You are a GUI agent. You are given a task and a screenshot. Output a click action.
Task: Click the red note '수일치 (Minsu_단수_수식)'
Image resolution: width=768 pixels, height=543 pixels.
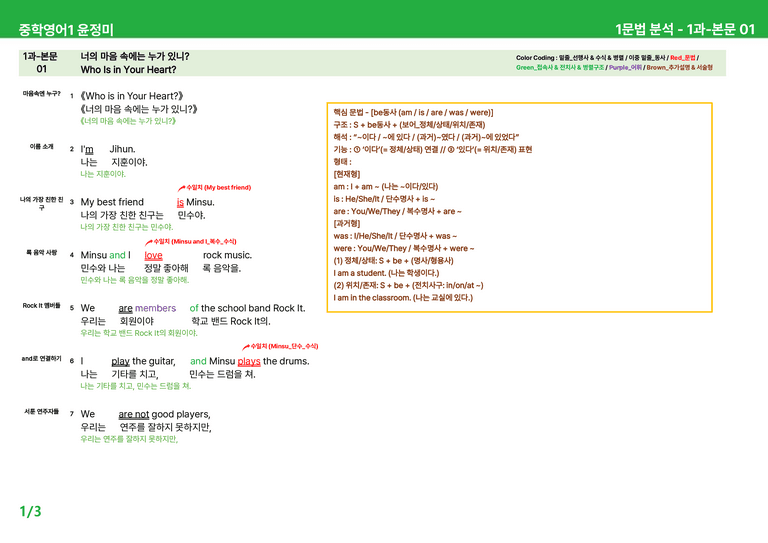click(284, 346)
